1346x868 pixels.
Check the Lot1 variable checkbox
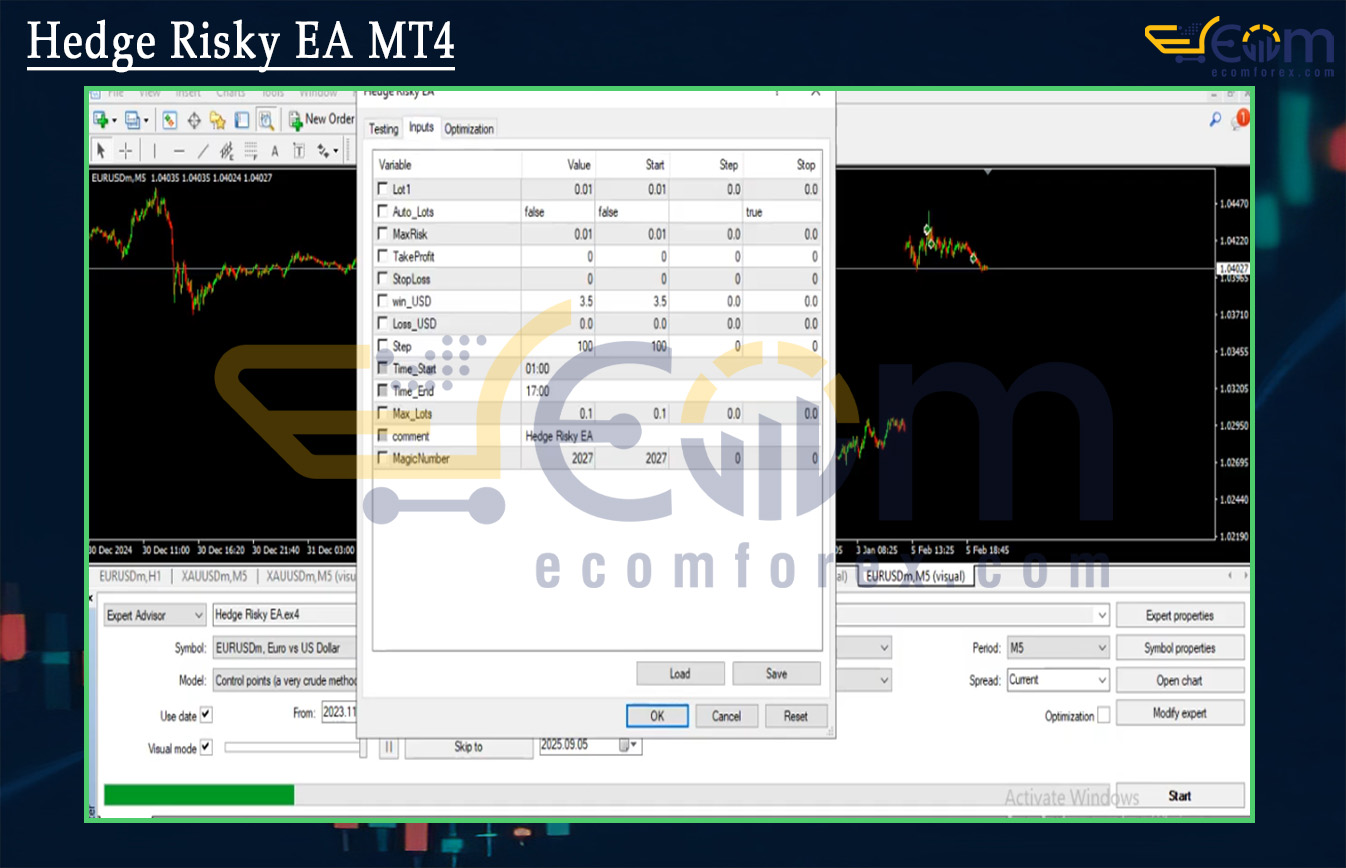382,189
